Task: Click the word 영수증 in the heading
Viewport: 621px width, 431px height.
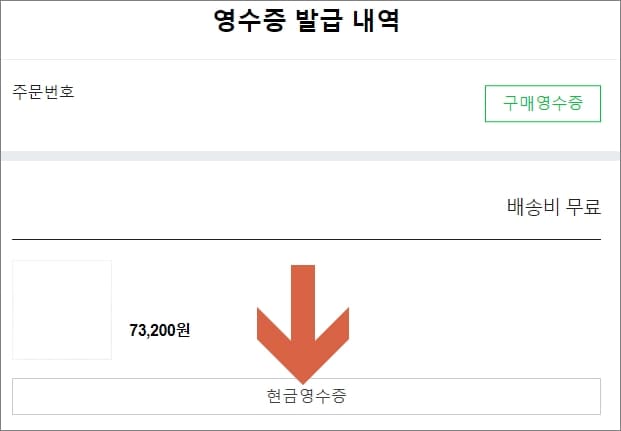Action: 250,20
